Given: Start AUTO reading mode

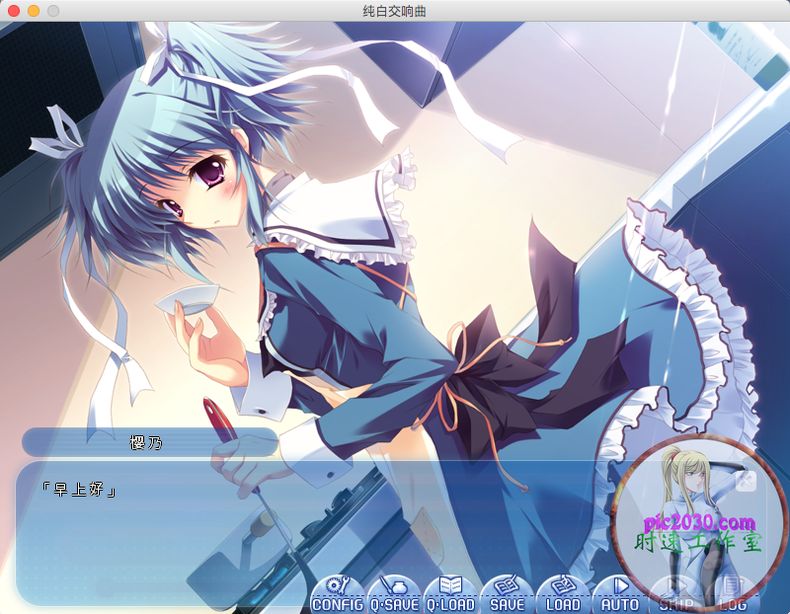Looking at the screenshot, I should pyautogui.click(x=619, y=594).
